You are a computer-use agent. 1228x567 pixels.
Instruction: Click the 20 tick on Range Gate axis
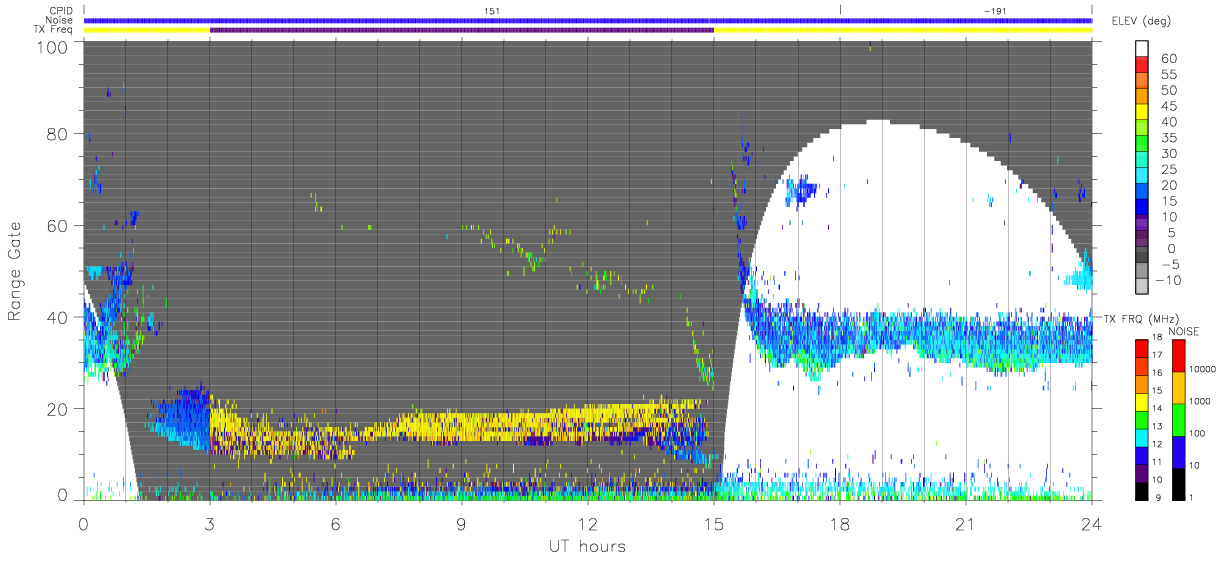57,408
